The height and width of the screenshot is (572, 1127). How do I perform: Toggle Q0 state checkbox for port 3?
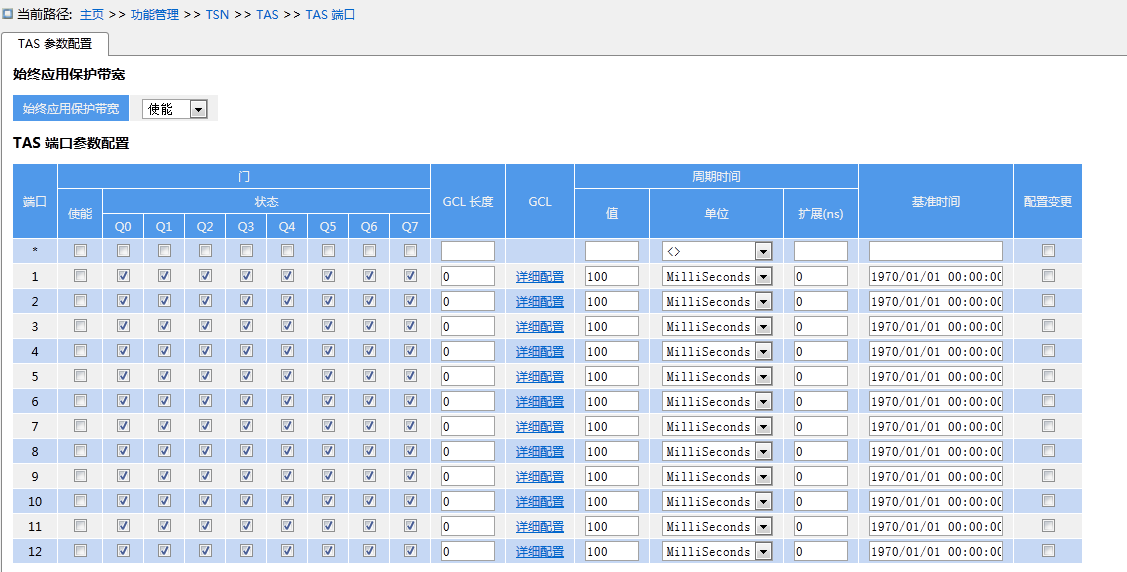pyautogui.click(x=123, y=326)
